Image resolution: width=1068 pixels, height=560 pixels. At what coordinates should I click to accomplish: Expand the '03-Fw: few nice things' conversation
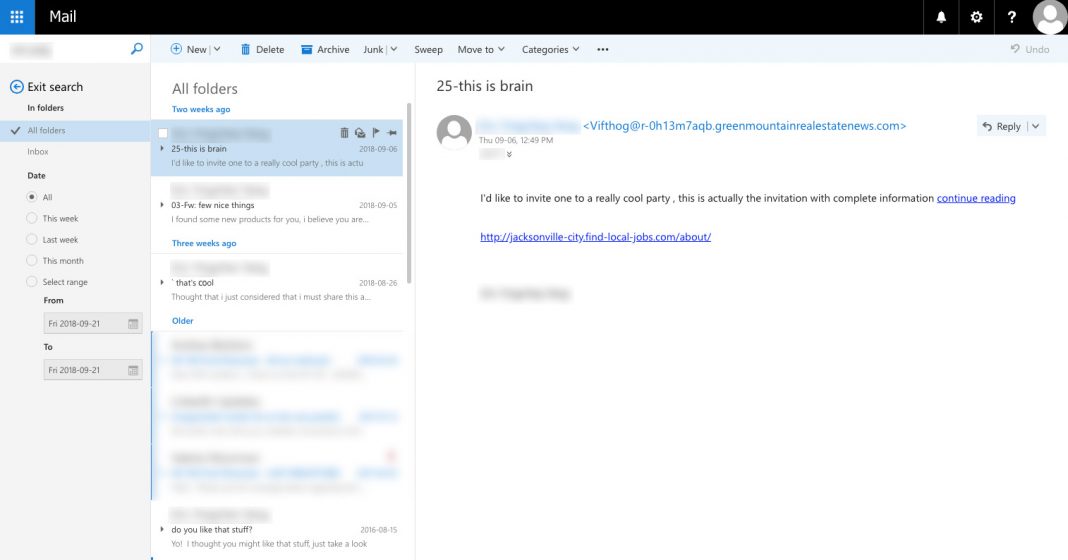tap(162, 205)
